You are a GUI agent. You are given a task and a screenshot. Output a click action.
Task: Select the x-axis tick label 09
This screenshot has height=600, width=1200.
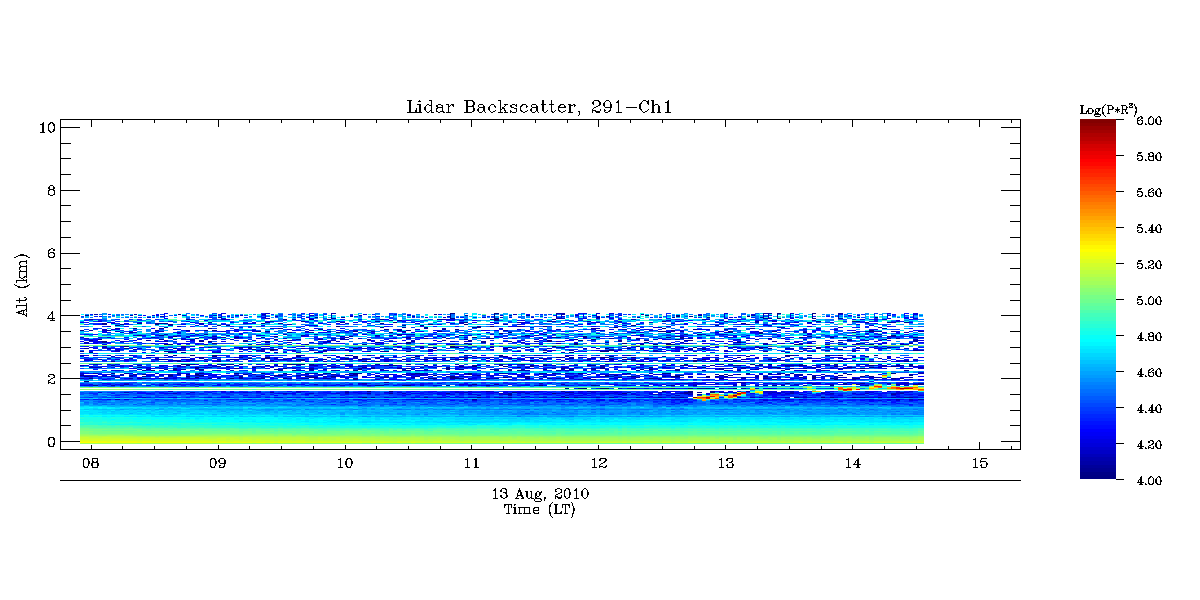tap(218, 464)
